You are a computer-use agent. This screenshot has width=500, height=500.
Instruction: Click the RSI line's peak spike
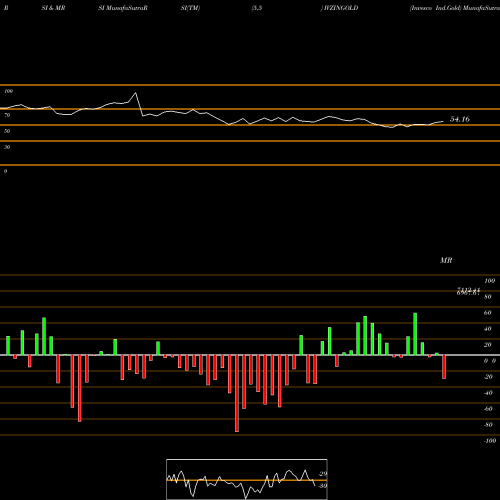coord(135,93)
